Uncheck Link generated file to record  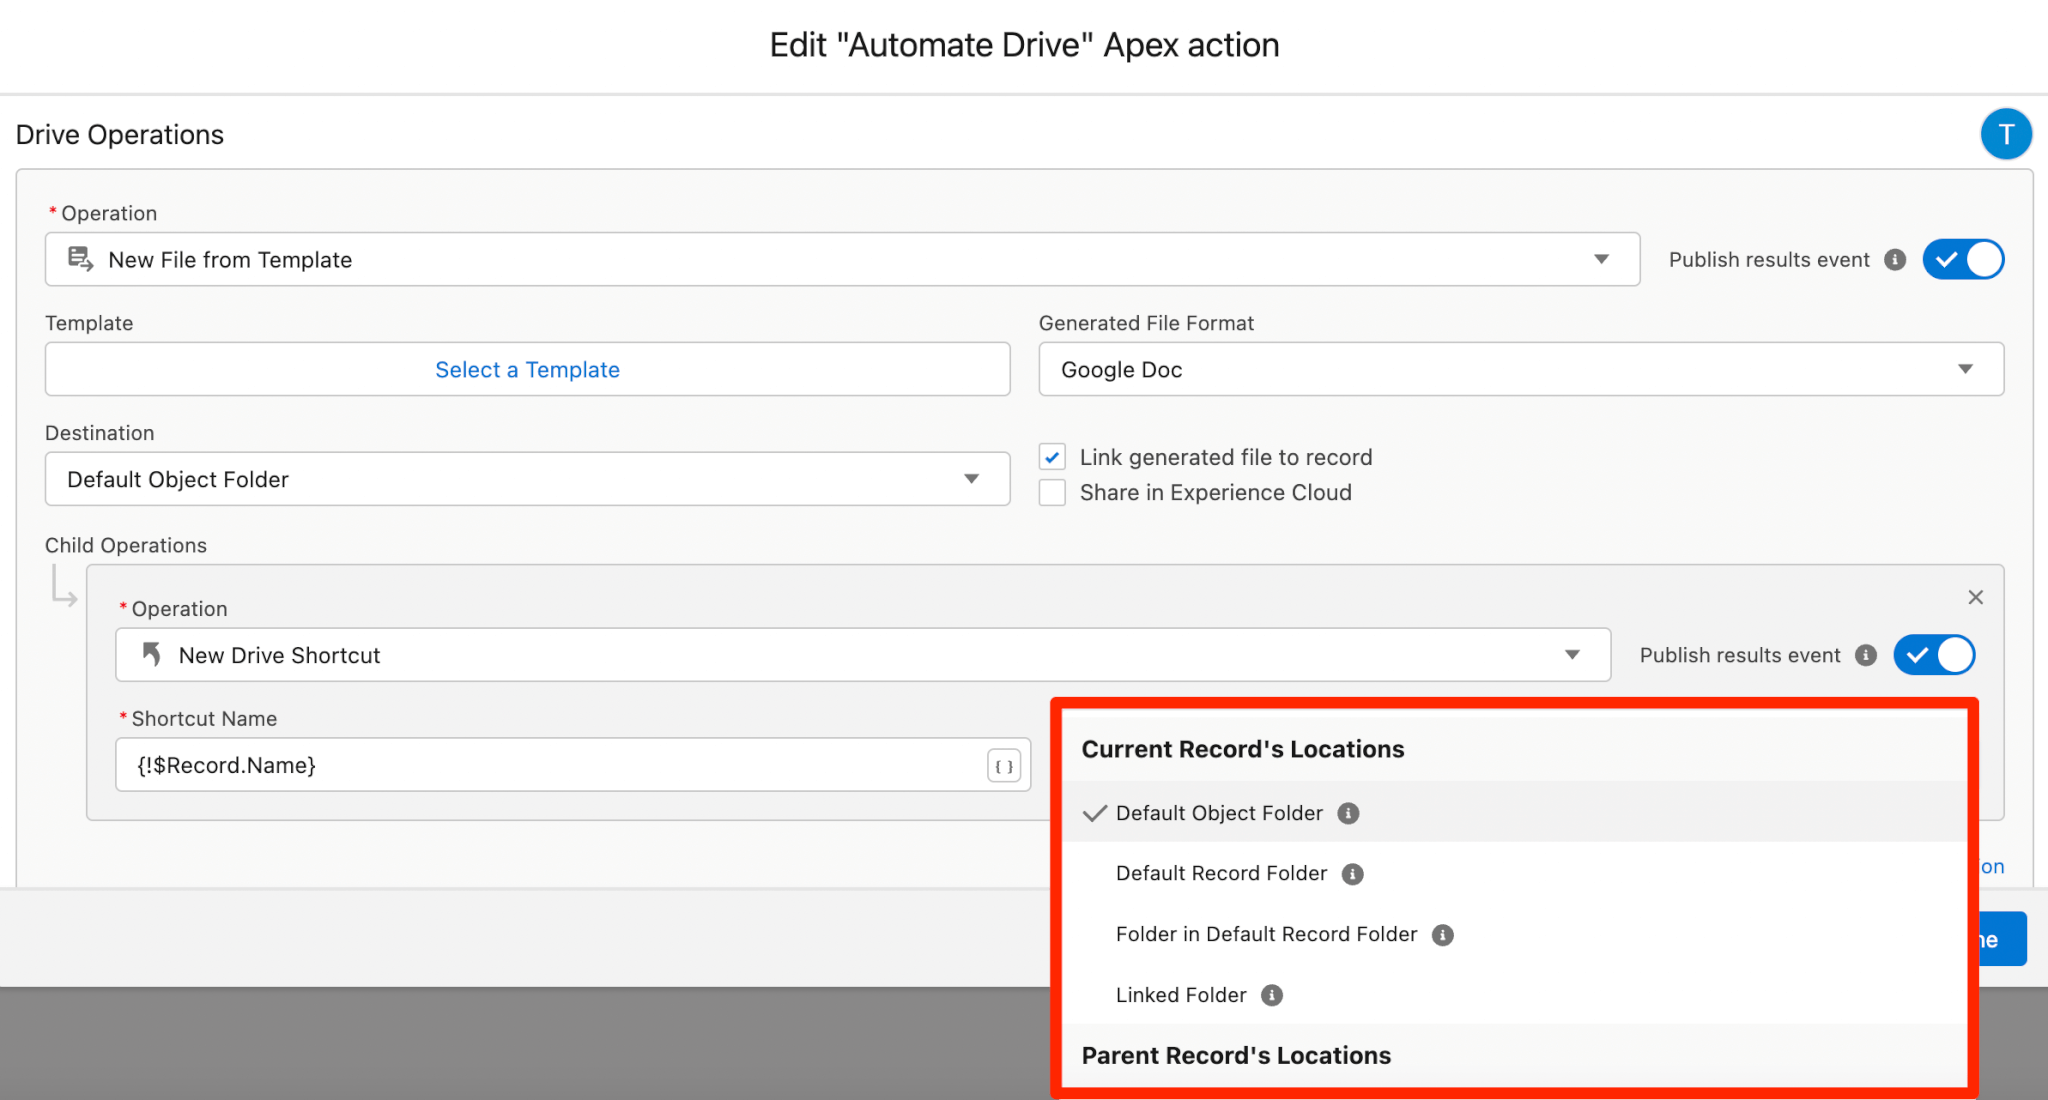[1052, 457]
